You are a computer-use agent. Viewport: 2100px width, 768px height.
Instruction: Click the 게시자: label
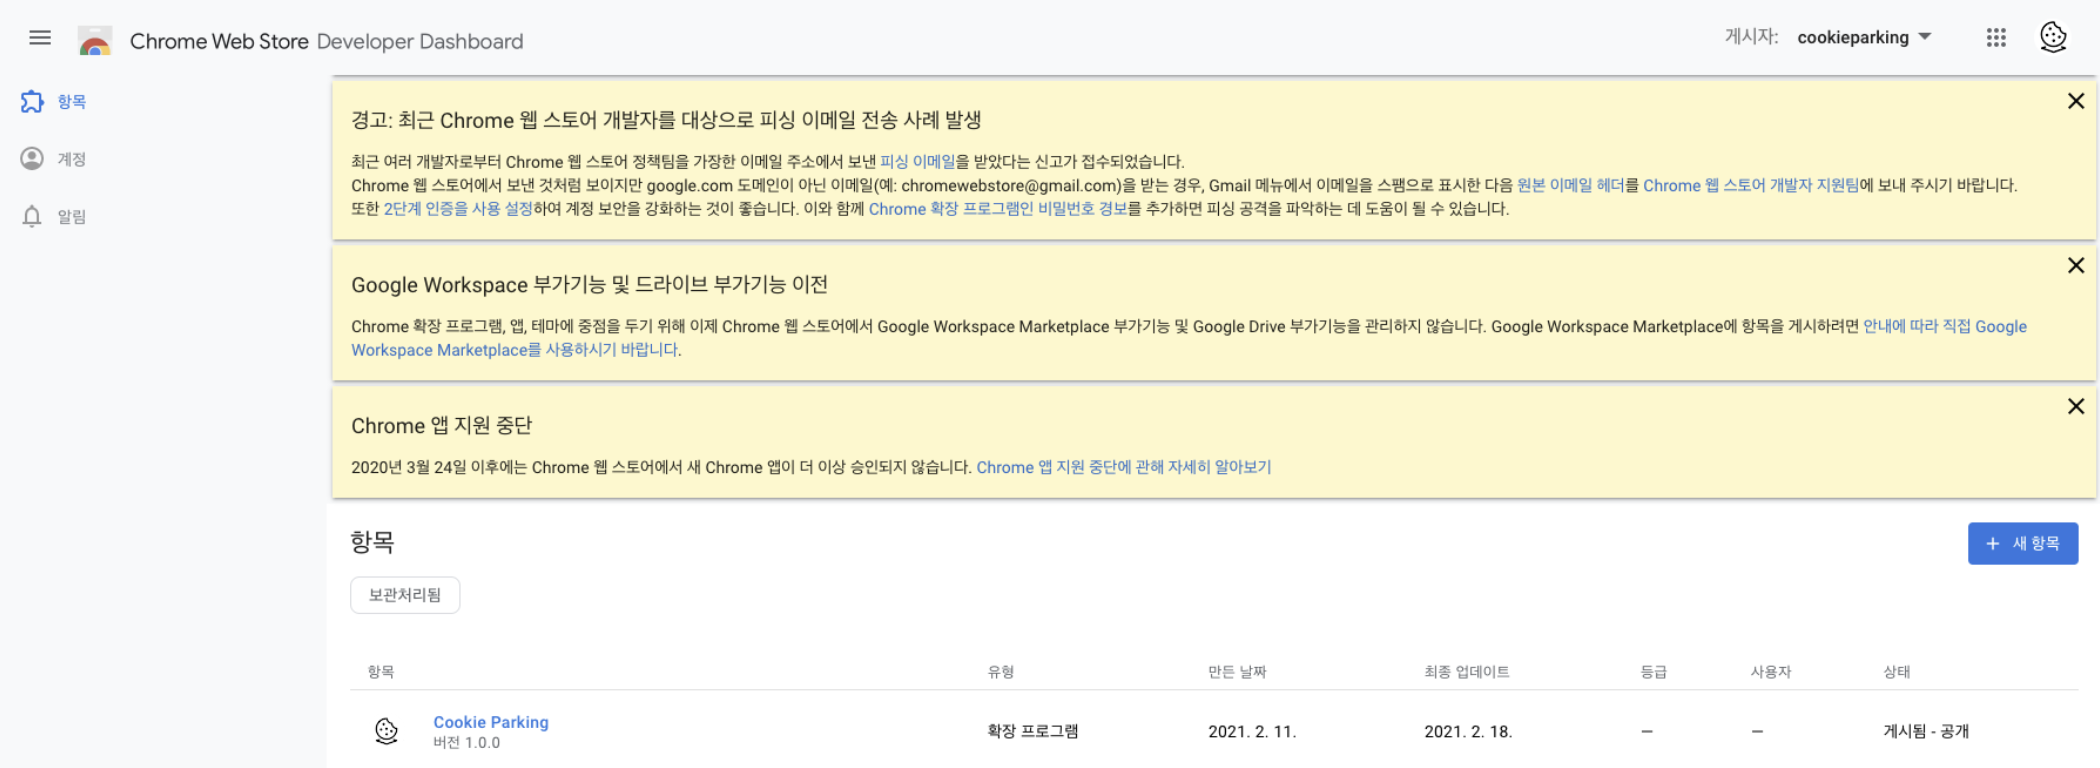tap(1751, 37)
